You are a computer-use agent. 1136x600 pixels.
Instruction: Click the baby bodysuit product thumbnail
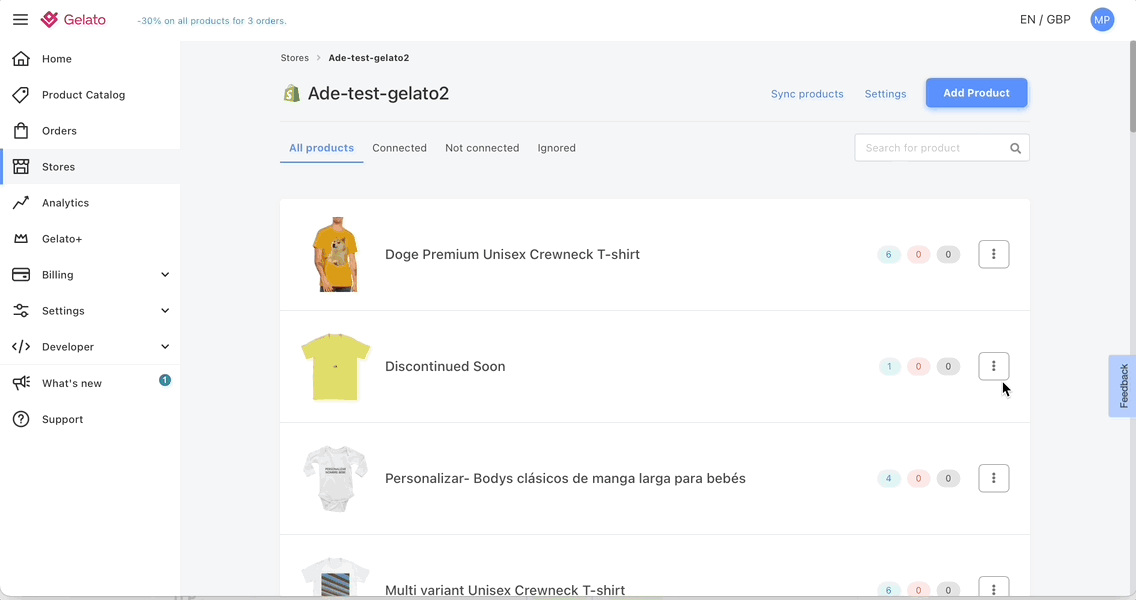pos(335,479)
